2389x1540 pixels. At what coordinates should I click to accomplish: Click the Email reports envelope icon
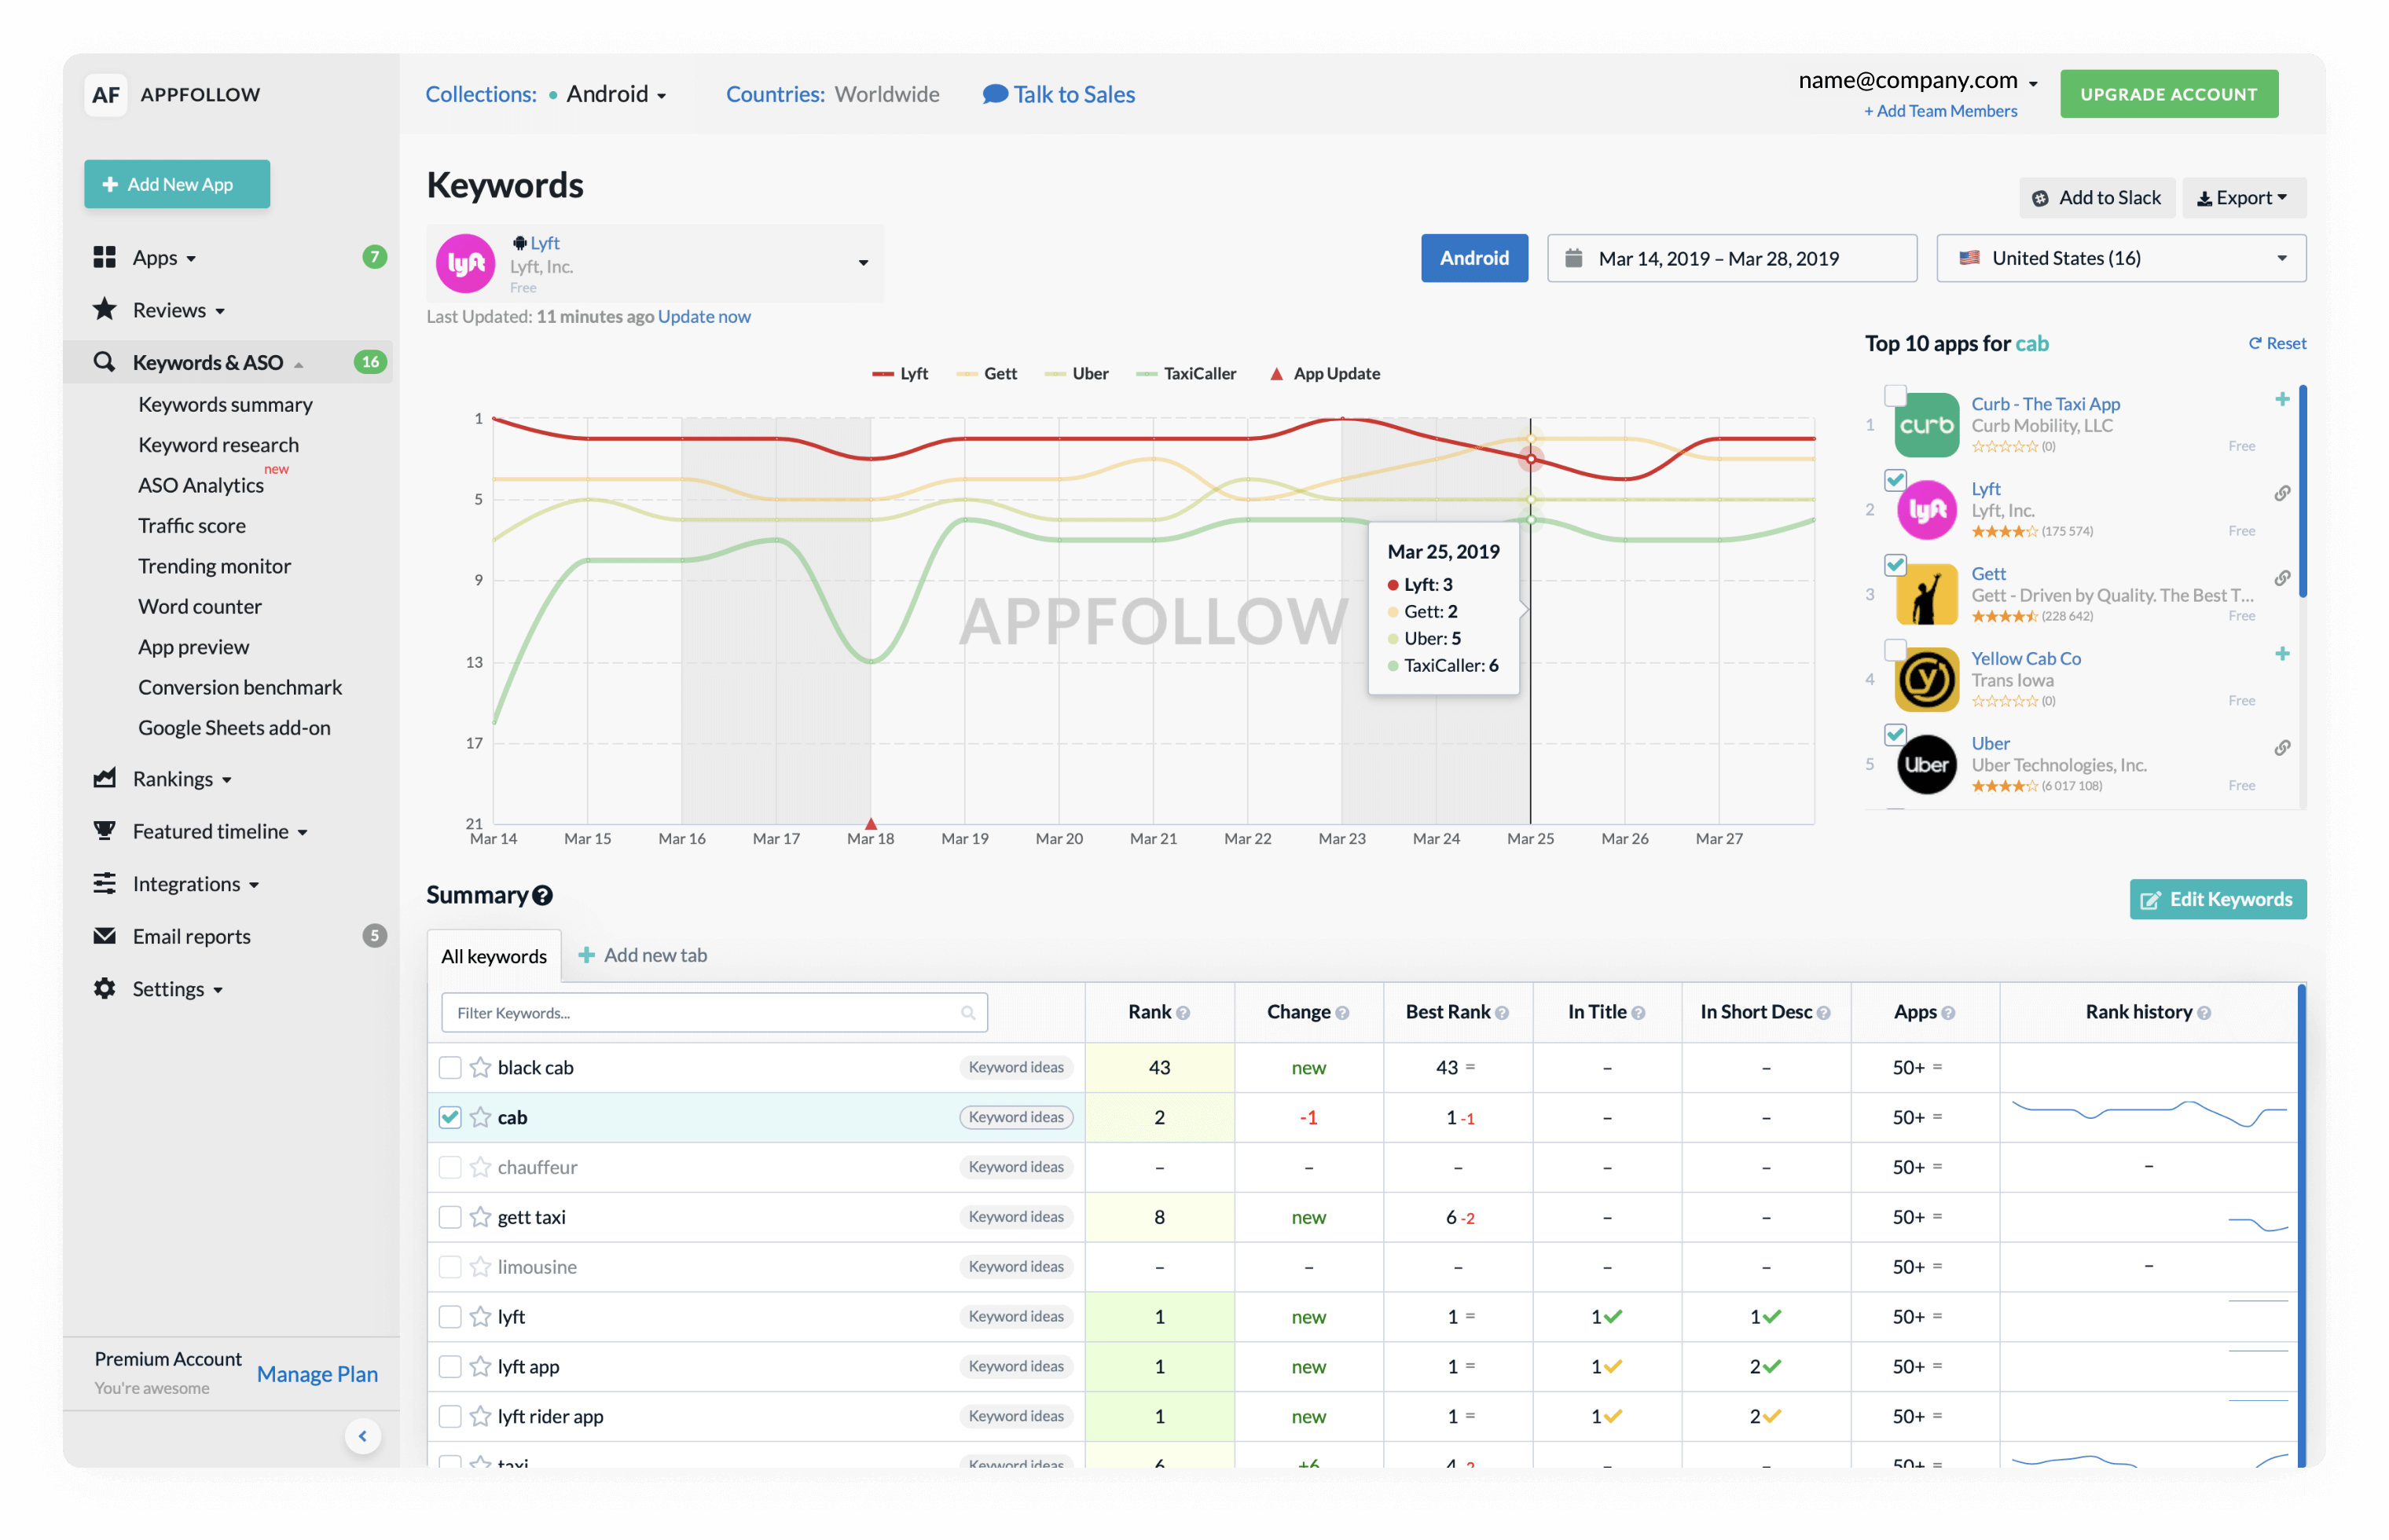(x=104, y=936)
